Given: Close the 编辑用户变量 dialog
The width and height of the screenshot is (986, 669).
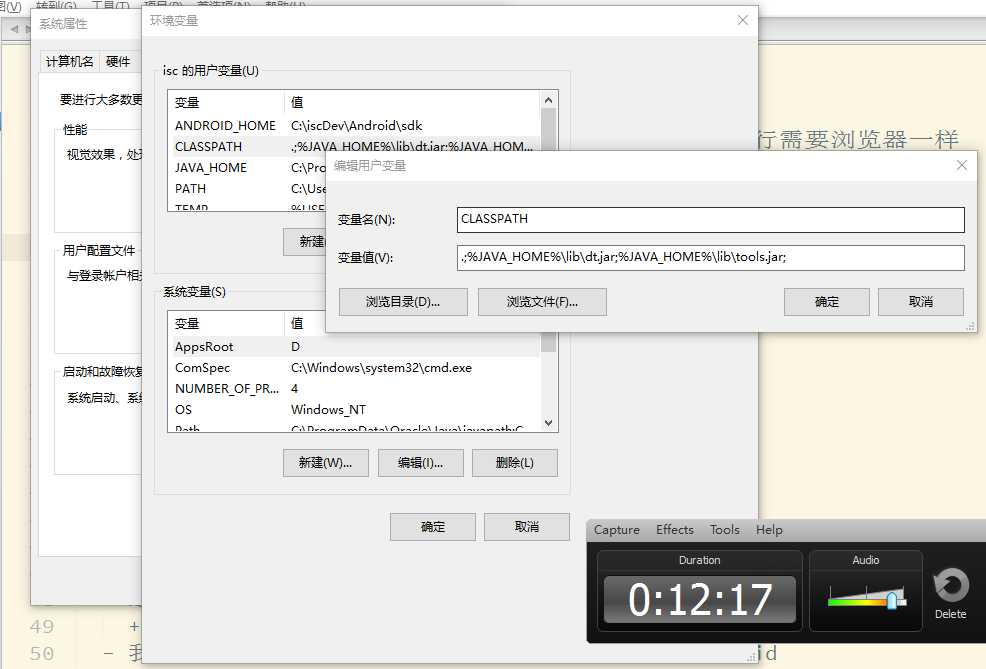Looking at the screenshot, I should click(x=961, y=165).
